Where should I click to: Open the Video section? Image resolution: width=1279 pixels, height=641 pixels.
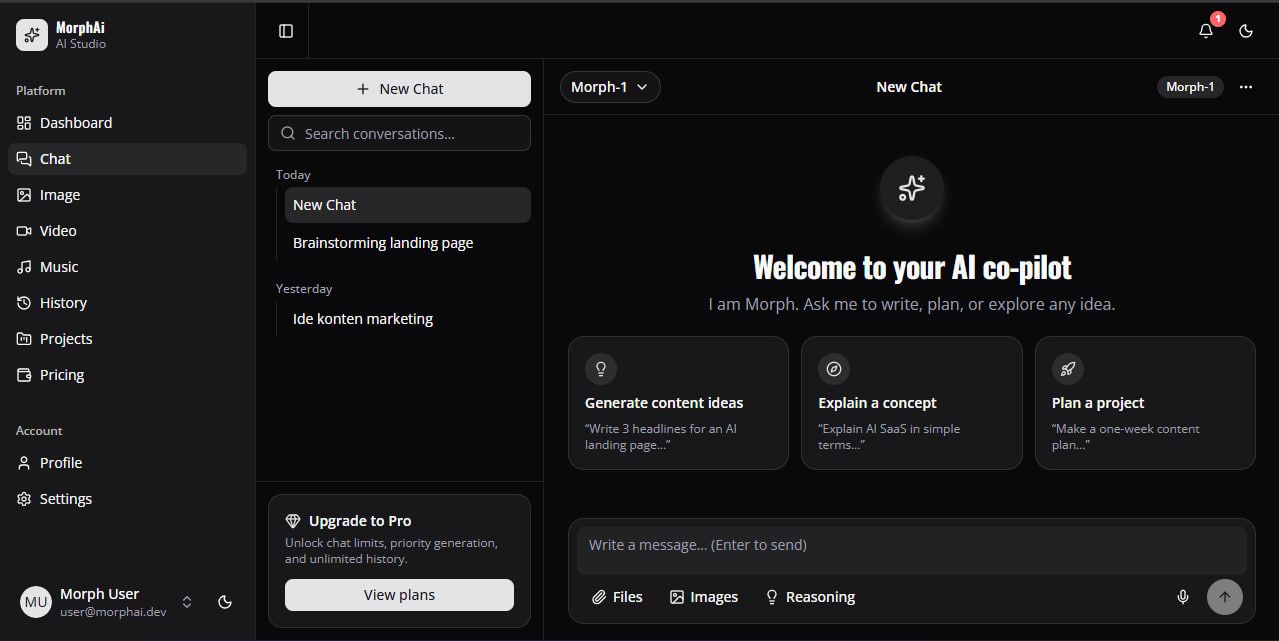point(127,231)
